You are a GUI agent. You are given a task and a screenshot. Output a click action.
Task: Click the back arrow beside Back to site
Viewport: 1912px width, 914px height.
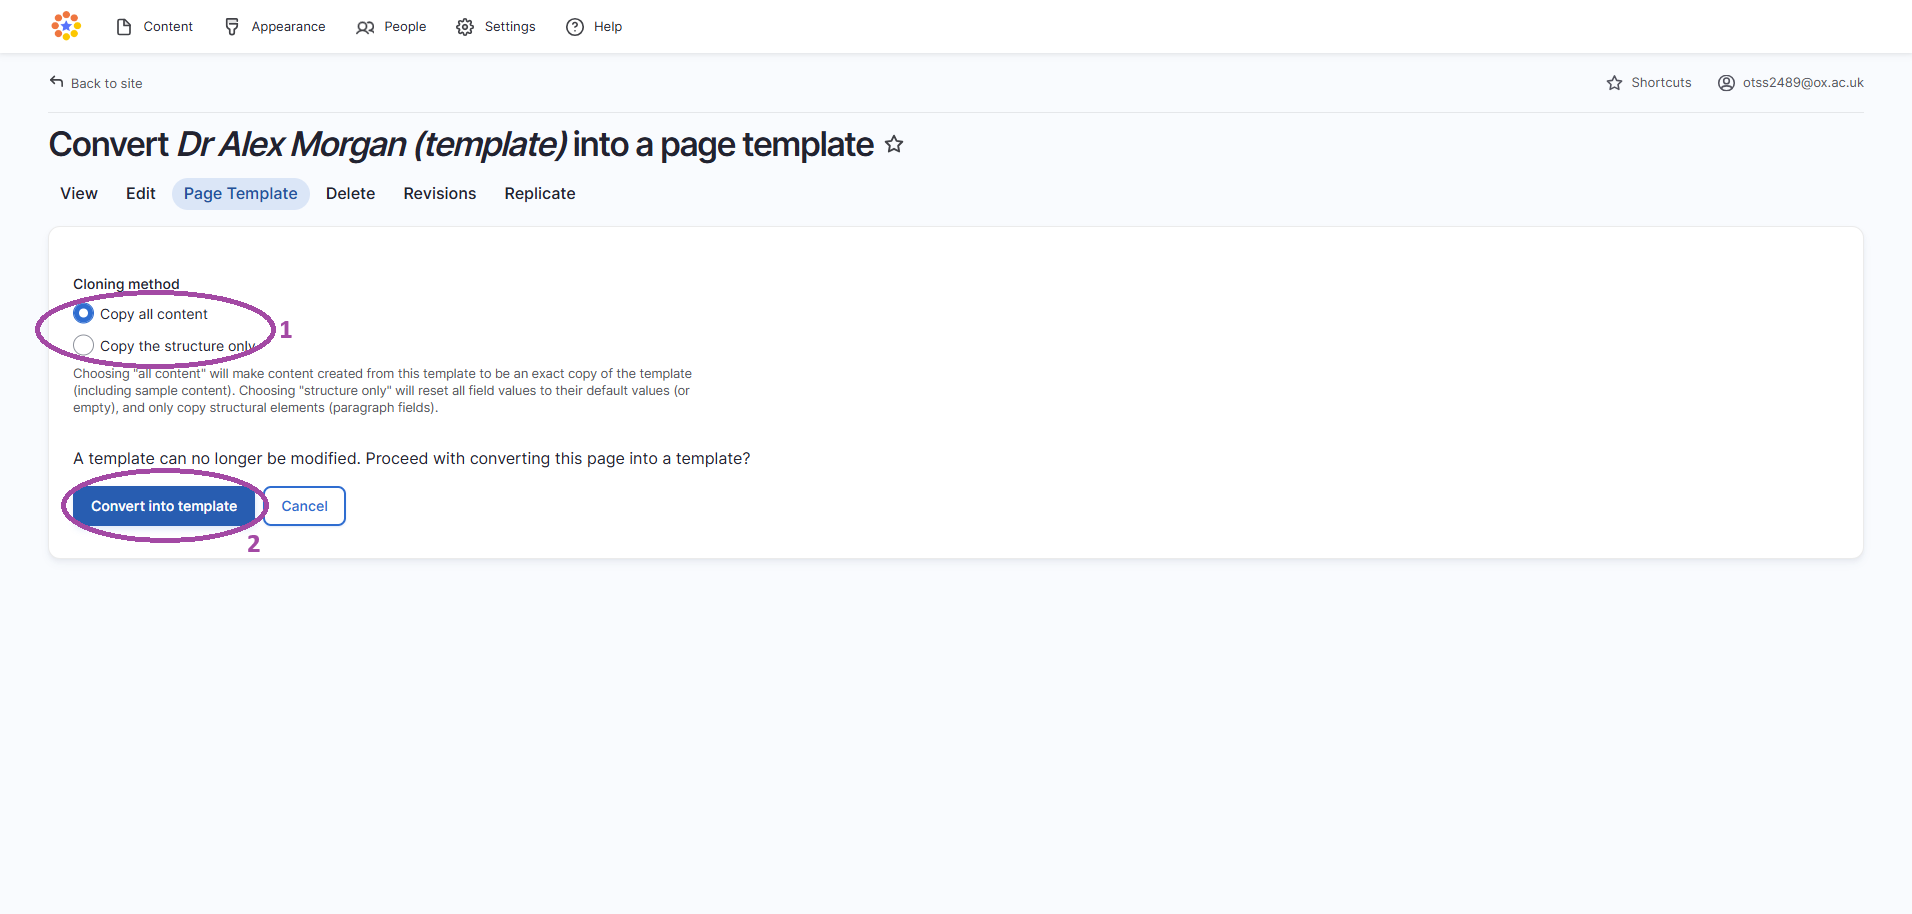click(x=58, y=80)
